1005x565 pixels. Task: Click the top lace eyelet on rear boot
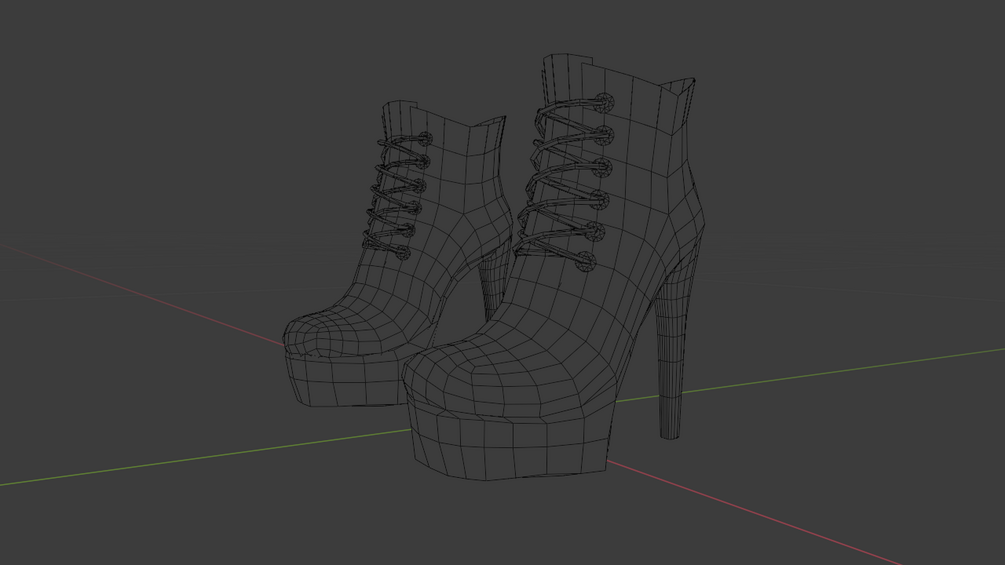pos(426,139)
